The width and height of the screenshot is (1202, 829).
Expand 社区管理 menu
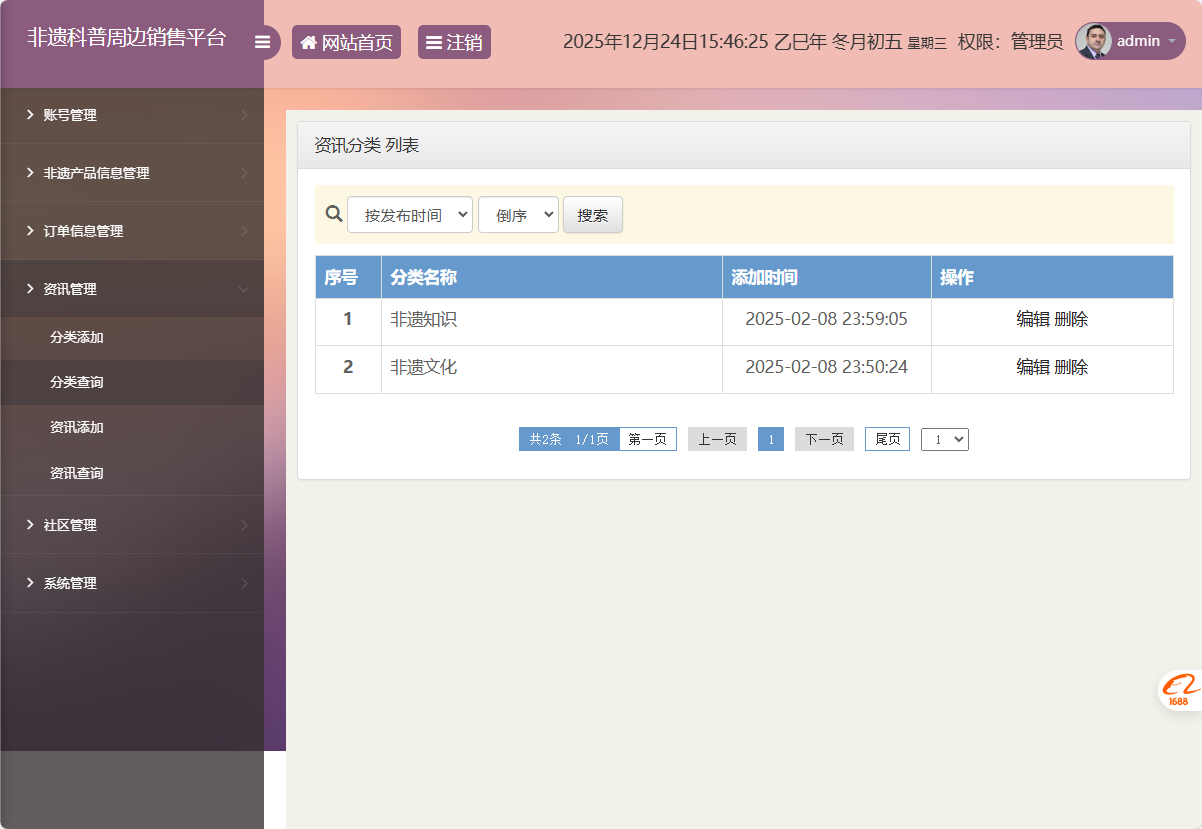(132, 525)
